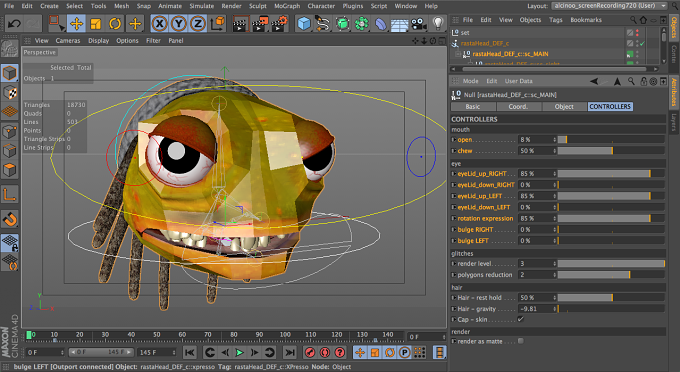Select the Rotate tool in top toolbar
This screenshot has height=372, width=680.
tap(114, 23)
